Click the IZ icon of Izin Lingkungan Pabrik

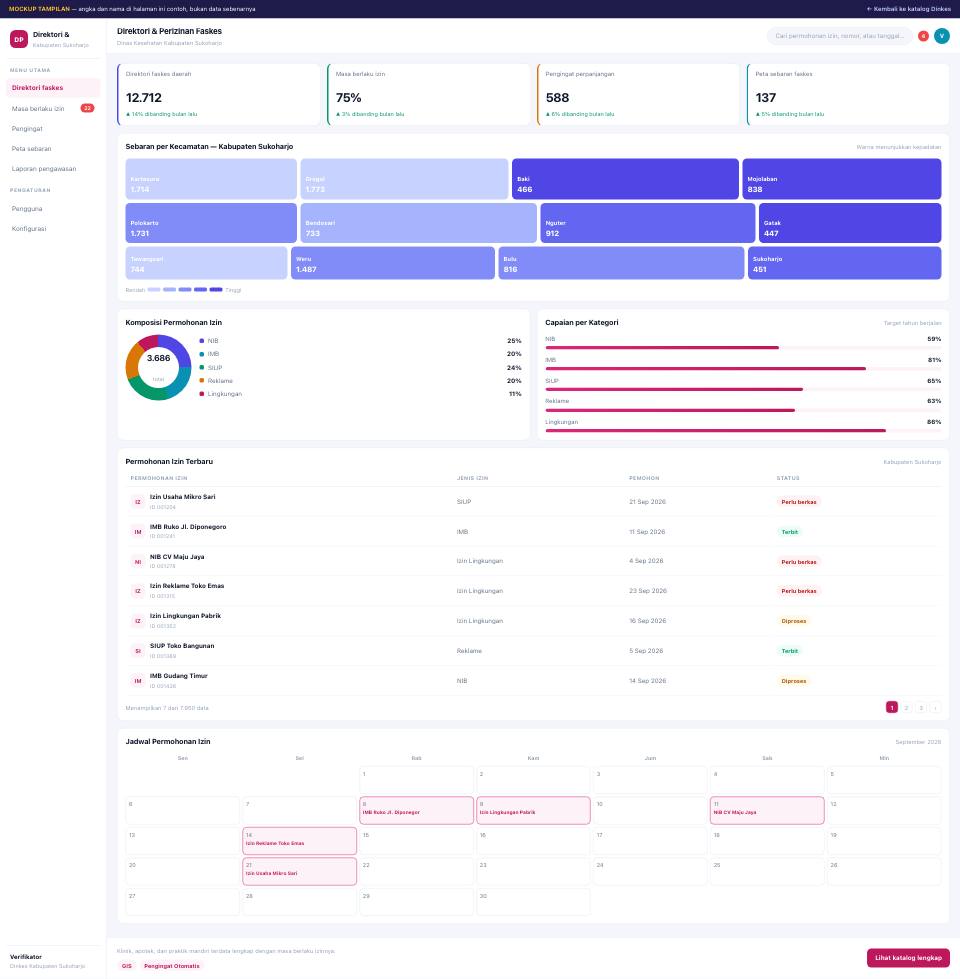[138, 621]
